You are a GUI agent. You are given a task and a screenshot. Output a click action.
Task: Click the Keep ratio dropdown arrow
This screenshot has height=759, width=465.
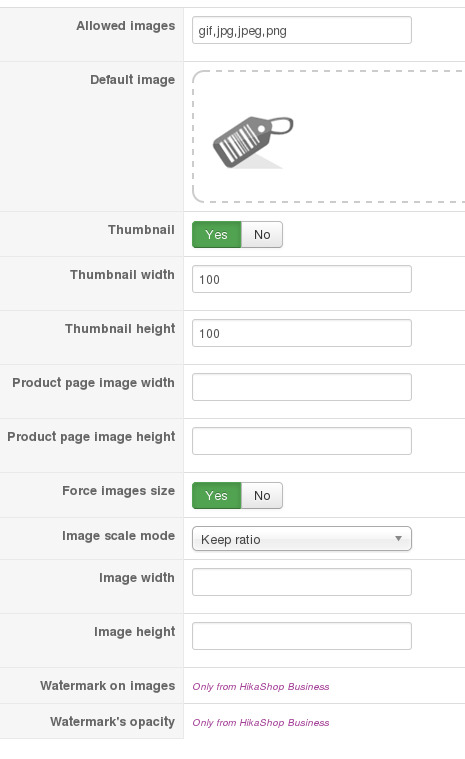398,539
